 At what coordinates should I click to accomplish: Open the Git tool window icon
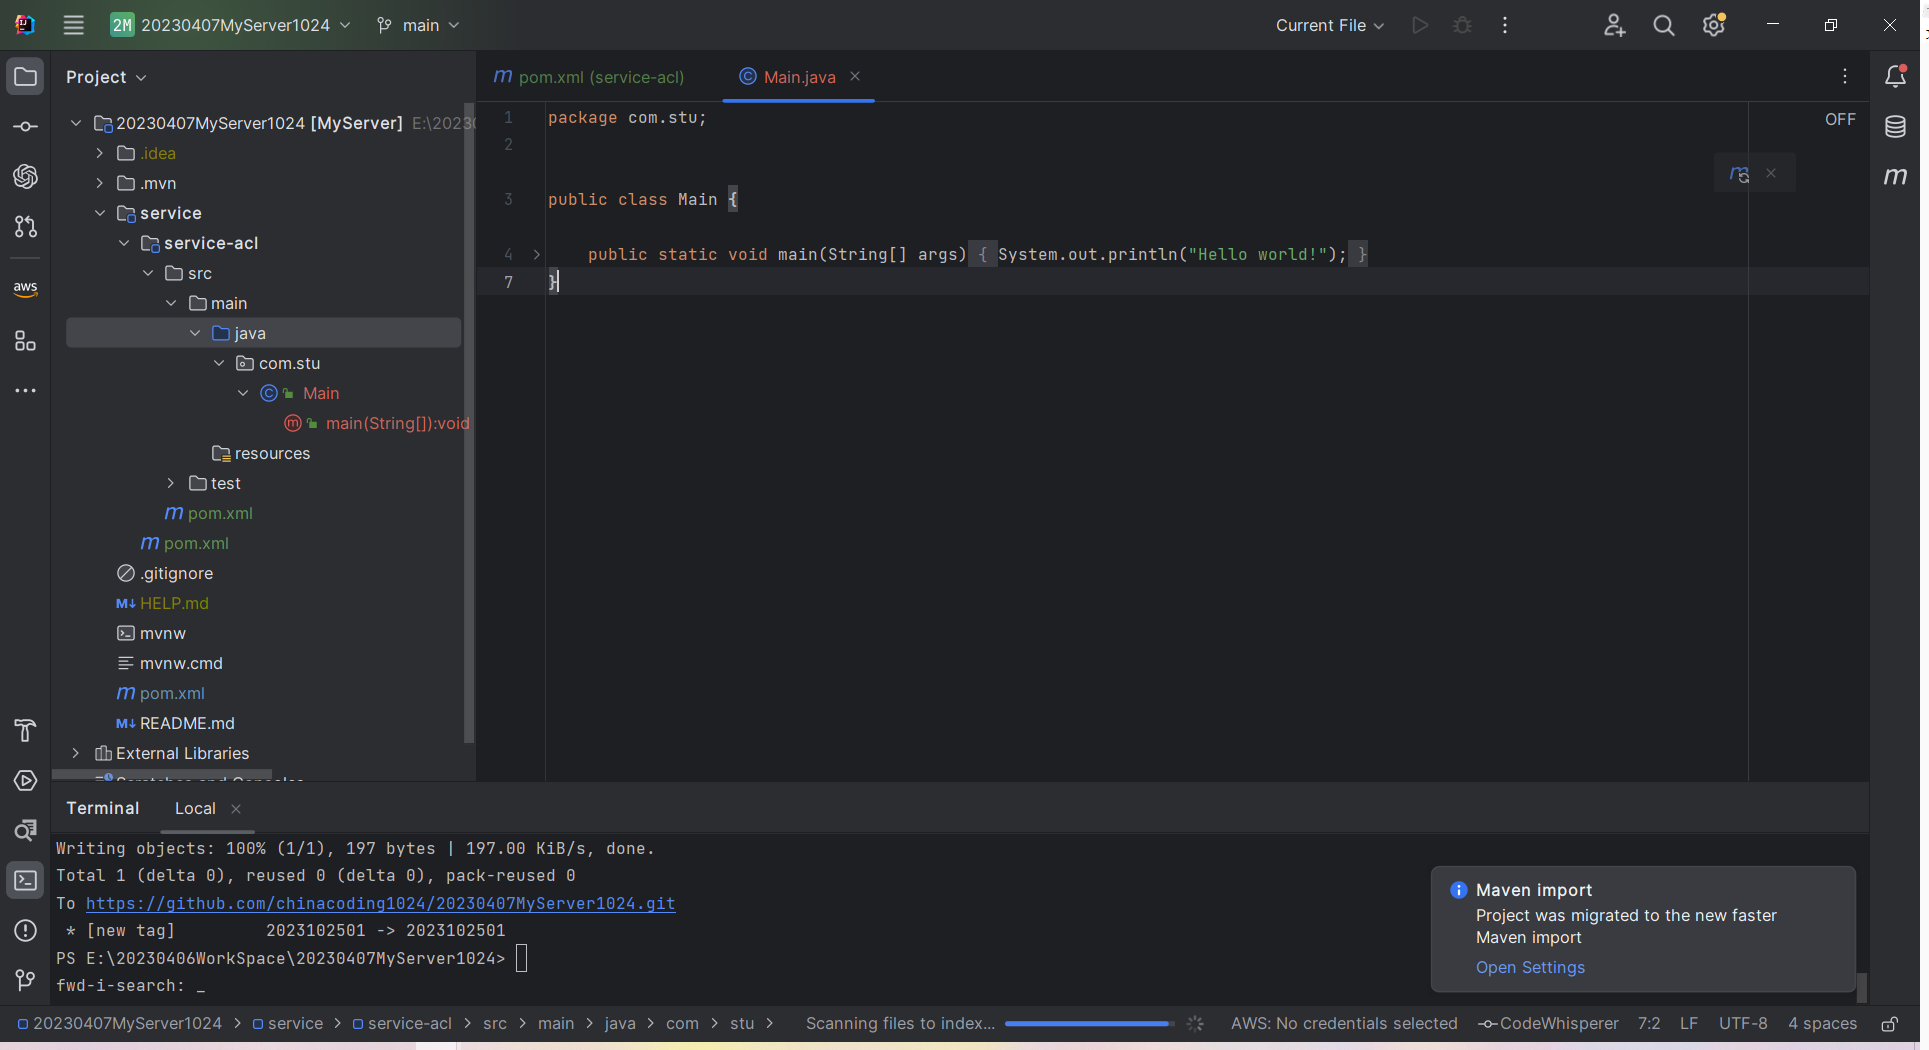coord(26,980)
